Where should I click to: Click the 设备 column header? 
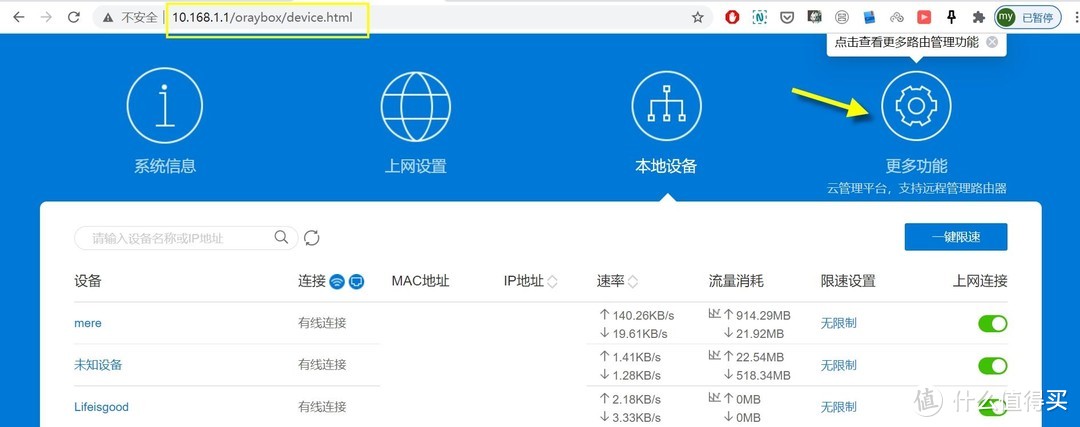(x=88, y=281)
